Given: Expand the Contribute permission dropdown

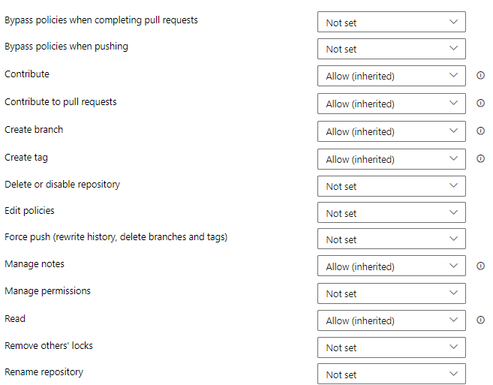Looking at the screenshot, I should point(391,76).
